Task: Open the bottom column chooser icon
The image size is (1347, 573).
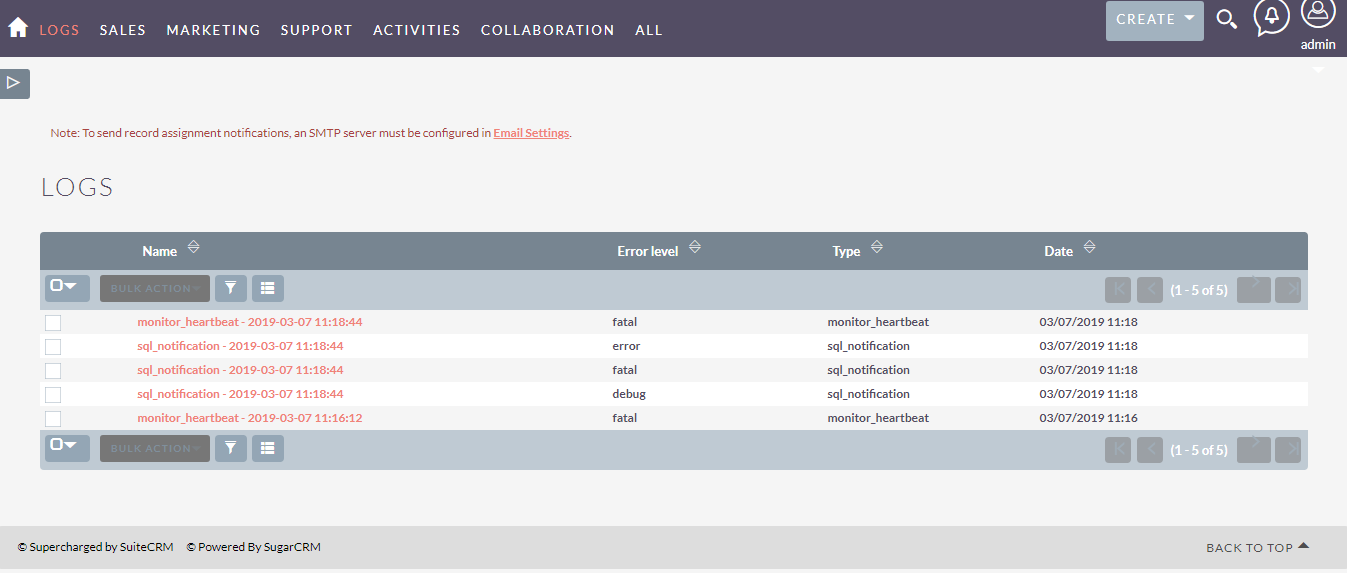Action: 267,448
